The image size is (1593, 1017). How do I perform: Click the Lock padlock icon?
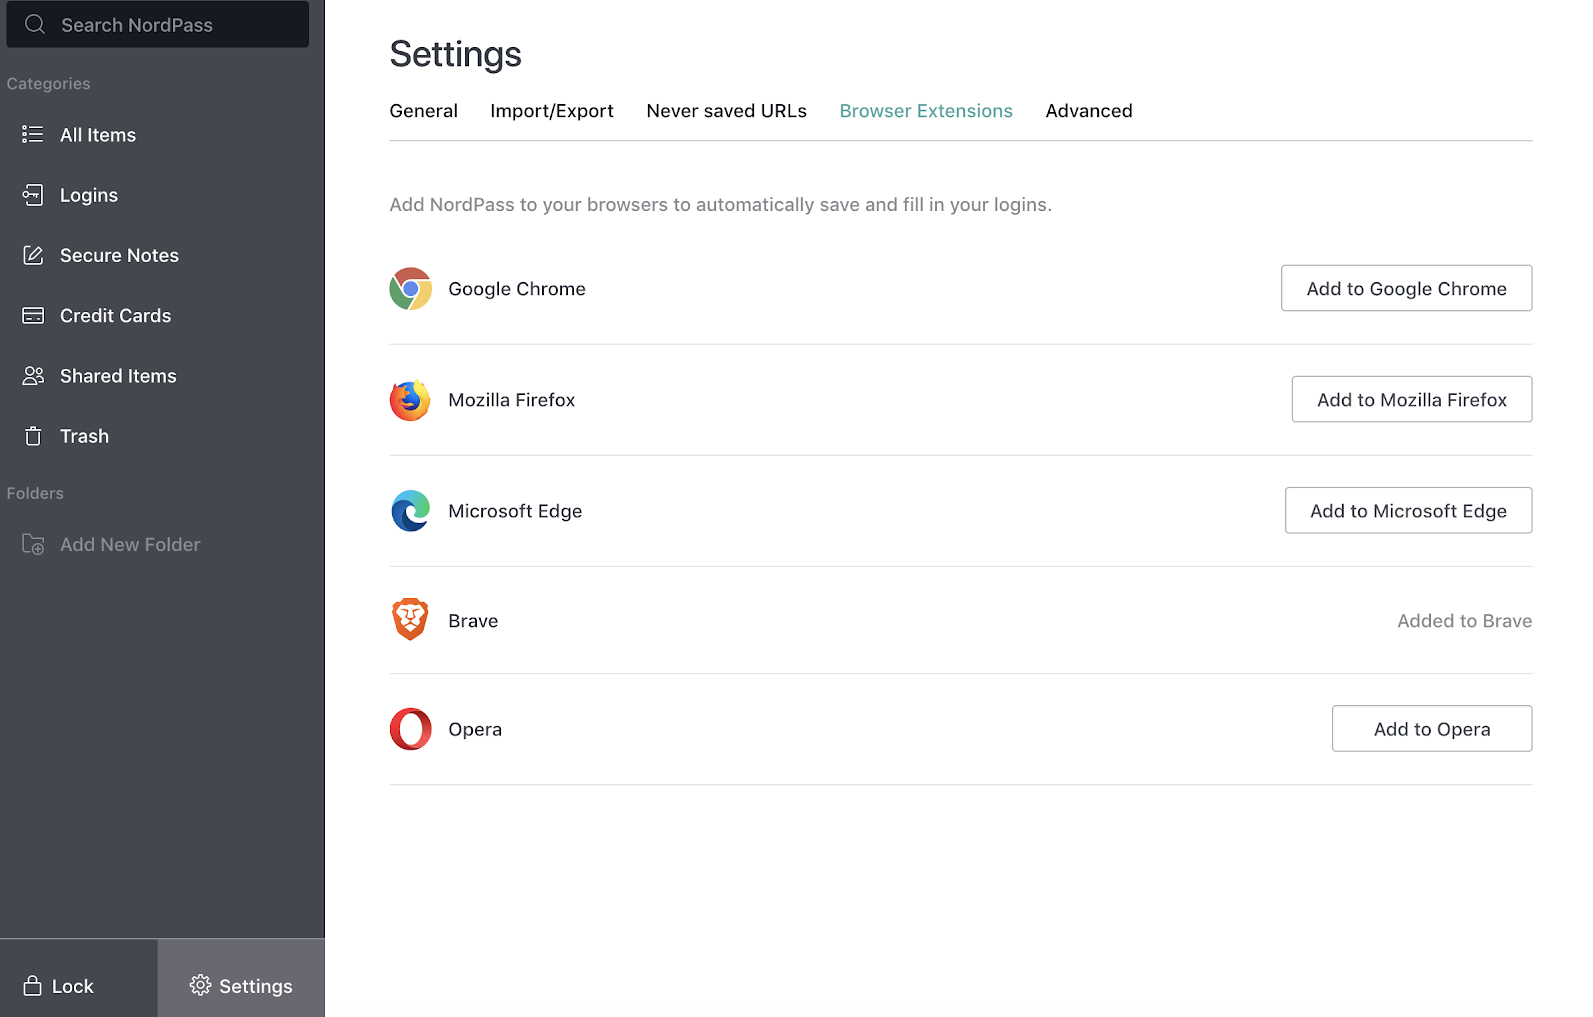click(32, 985)
